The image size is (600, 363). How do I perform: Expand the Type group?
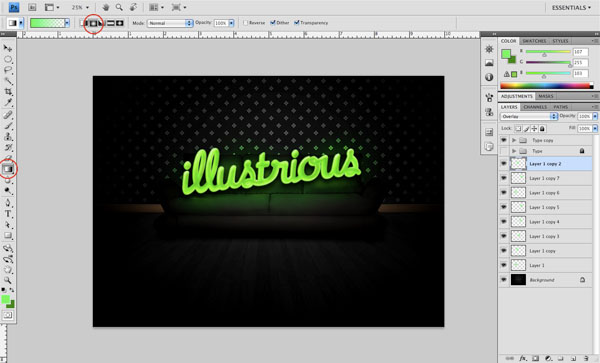514,151
